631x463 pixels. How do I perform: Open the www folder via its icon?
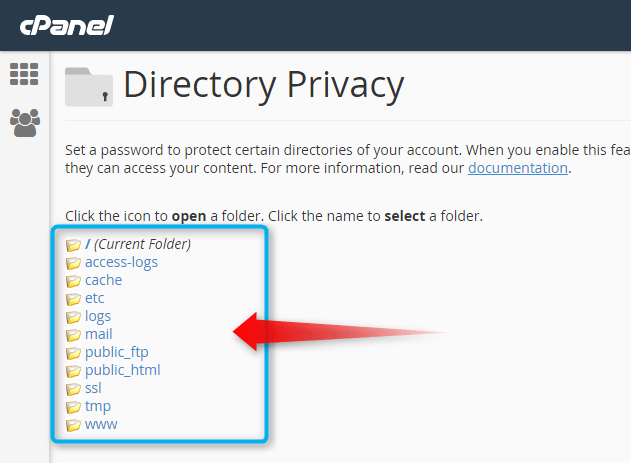pyautogui.click(x=73, y=425)
